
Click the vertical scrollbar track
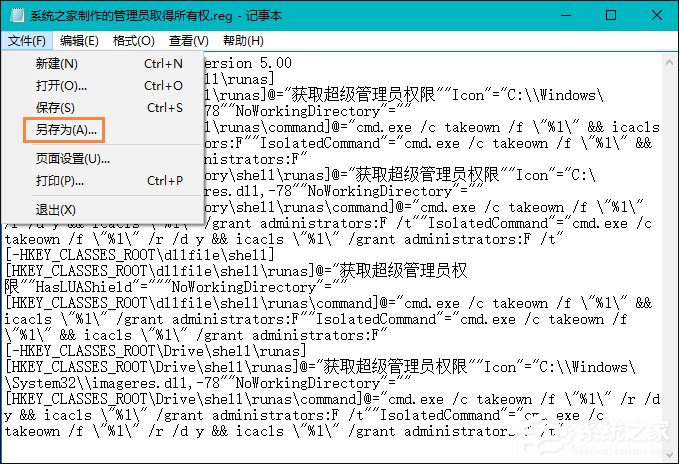669,260
